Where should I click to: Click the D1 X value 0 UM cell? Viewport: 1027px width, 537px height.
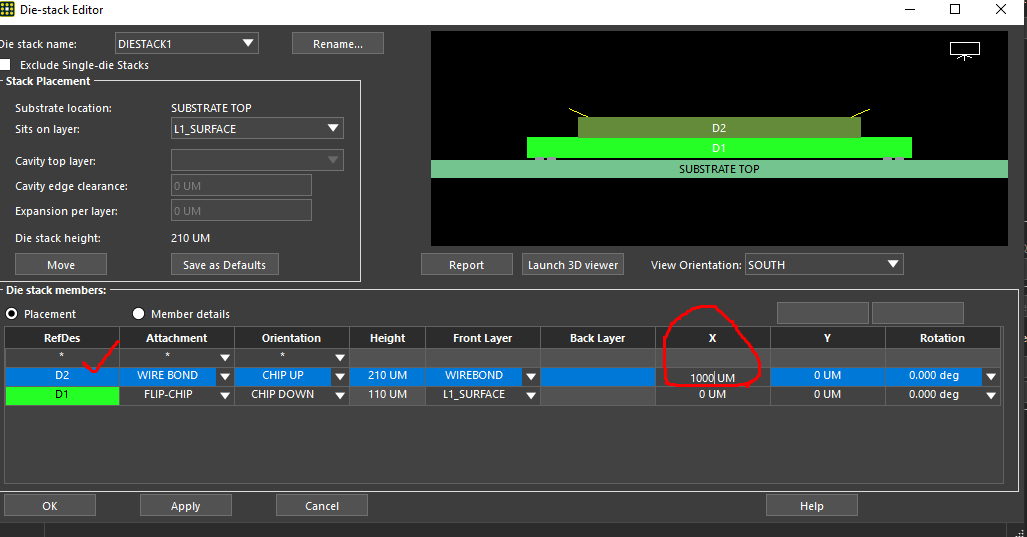pos(713,395)
